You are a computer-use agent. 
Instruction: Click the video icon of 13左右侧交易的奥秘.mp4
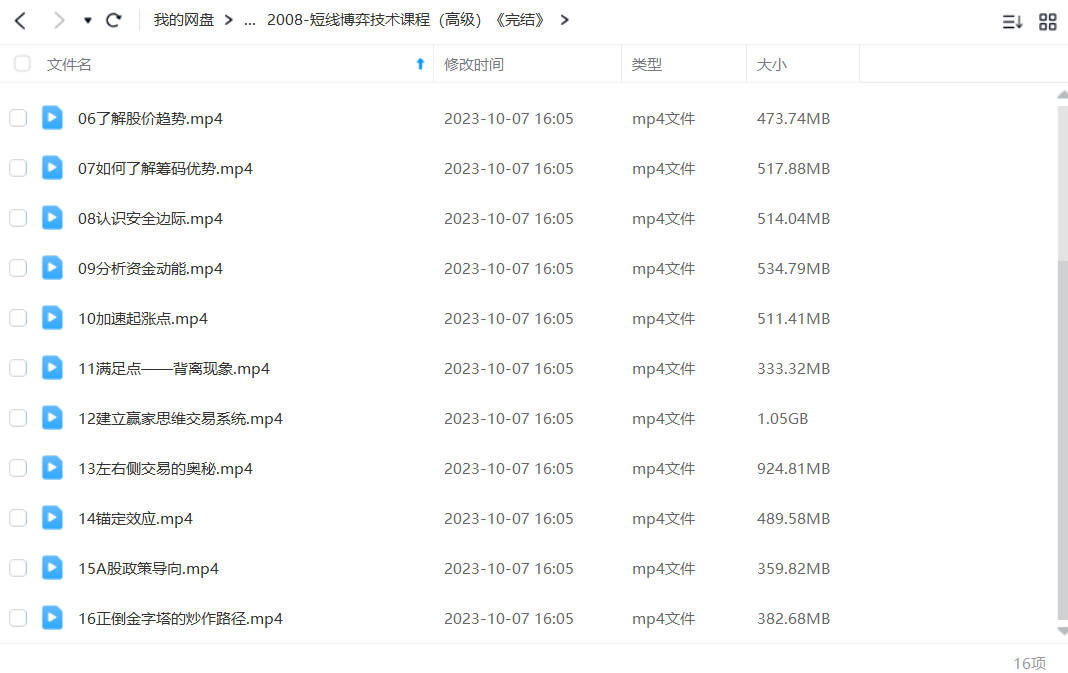tap(52, 467)
